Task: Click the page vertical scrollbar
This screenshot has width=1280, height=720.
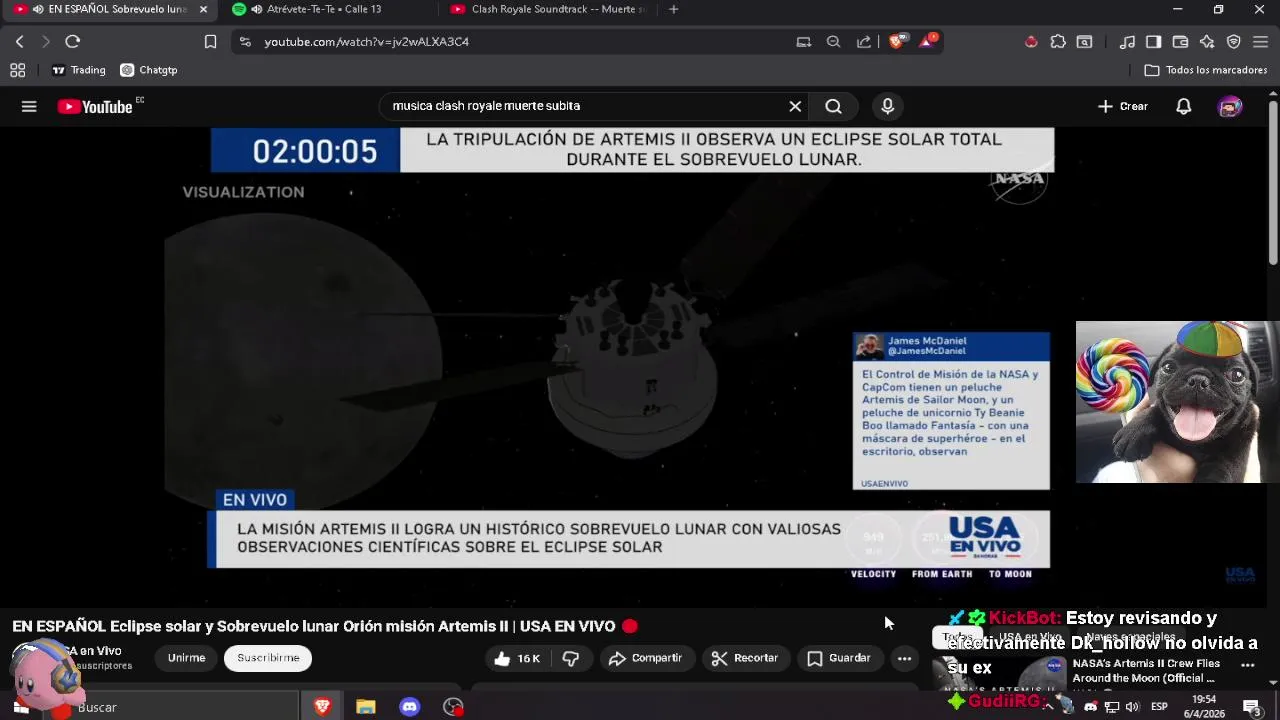Action: (1273, 183)
